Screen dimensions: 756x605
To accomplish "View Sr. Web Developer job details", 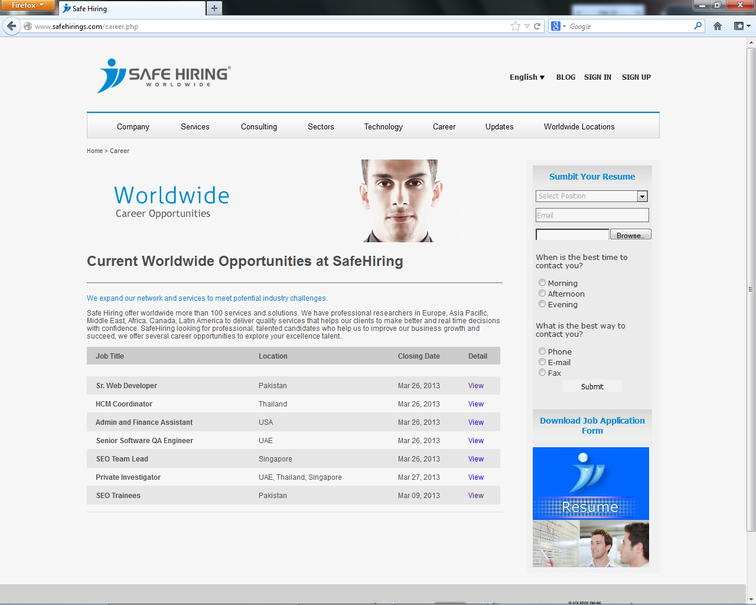I will pyautogui.click(x=476, y=386).
